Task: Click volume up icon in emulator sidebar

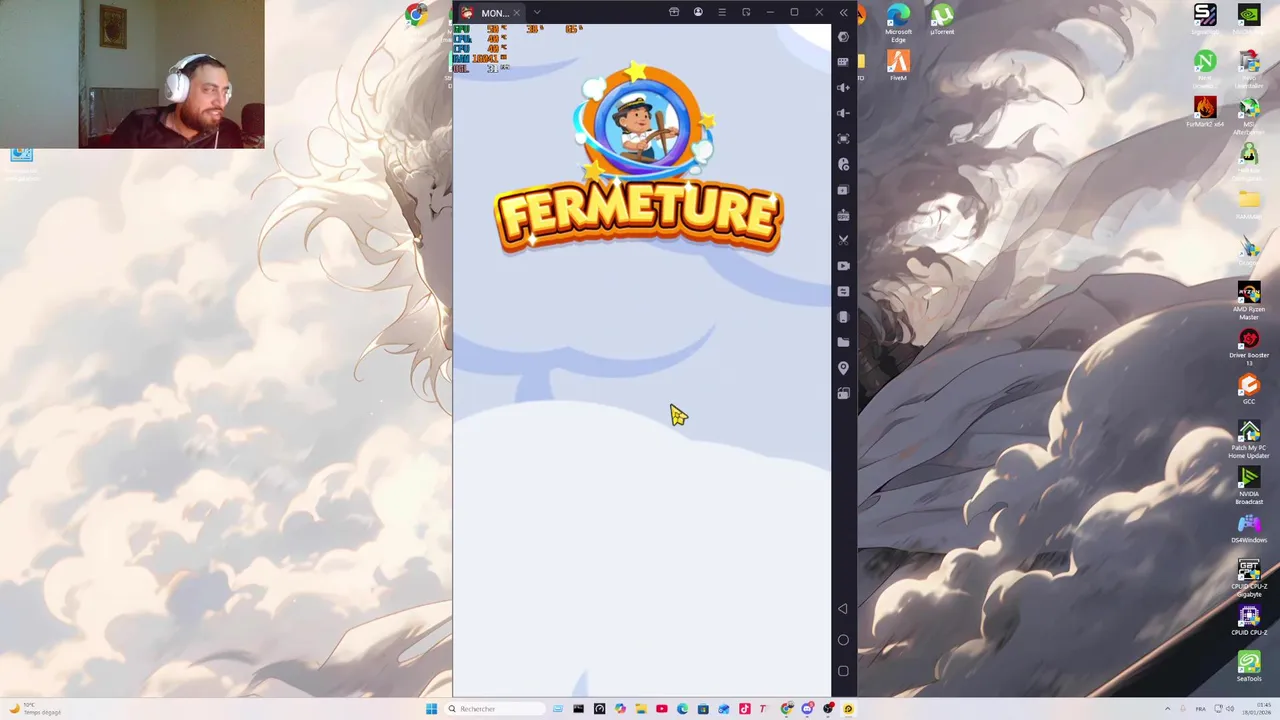Action: coord(843,88)
